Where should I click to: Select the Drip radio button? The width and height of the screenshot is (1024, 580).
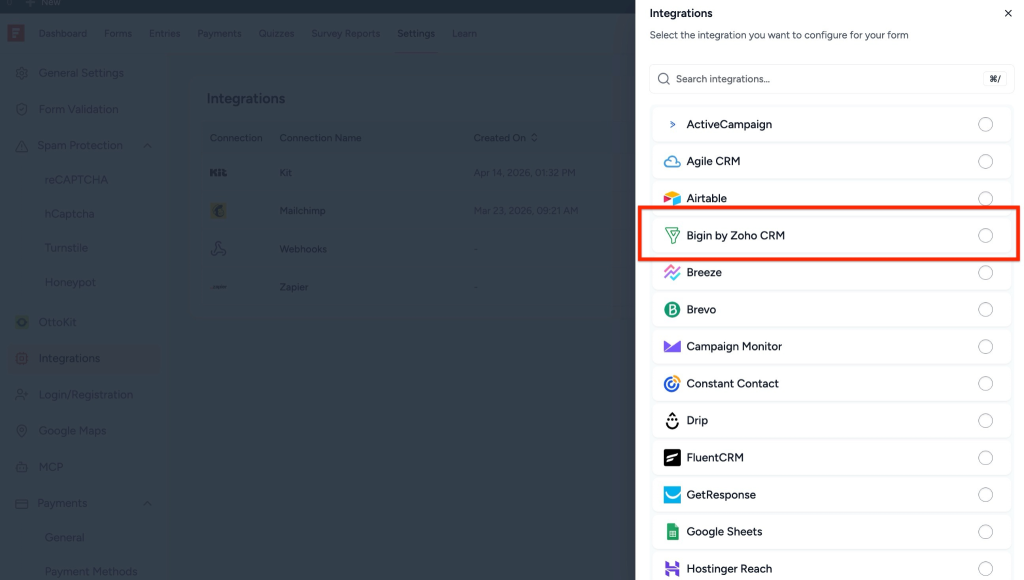(x=985, y=421)
